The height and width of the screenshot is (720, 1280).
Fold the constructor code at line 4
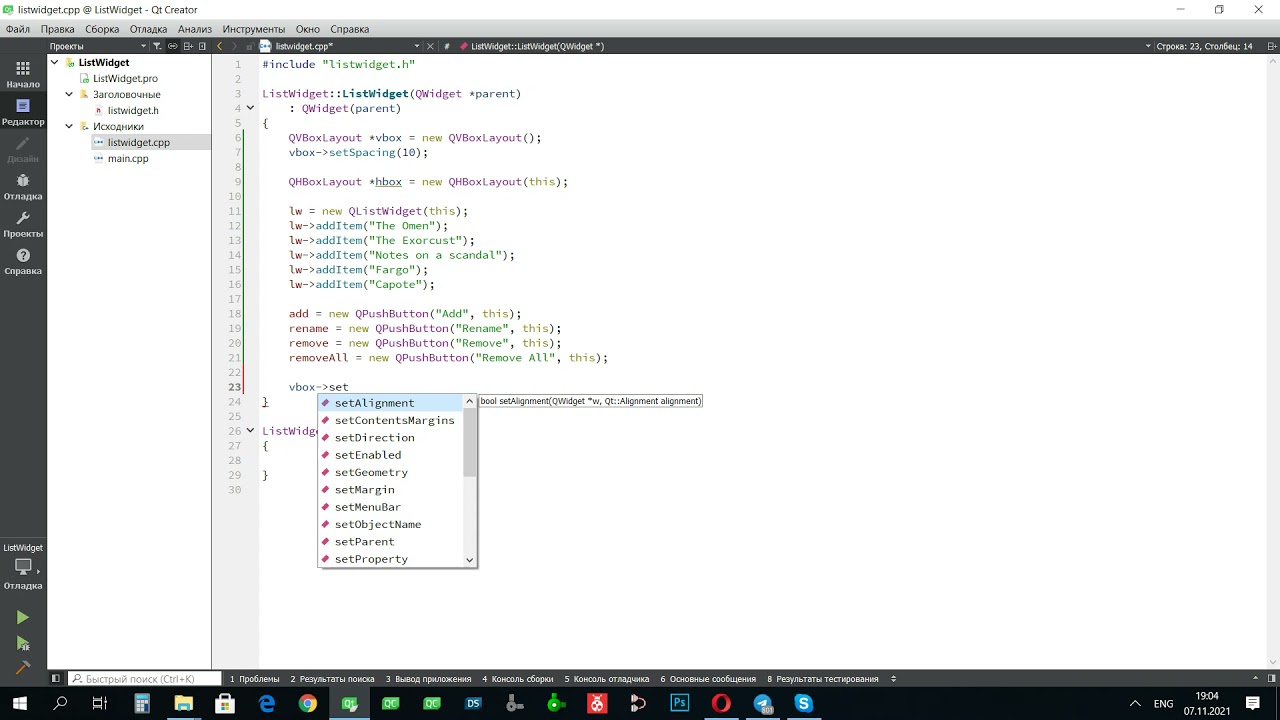(251, 108)
